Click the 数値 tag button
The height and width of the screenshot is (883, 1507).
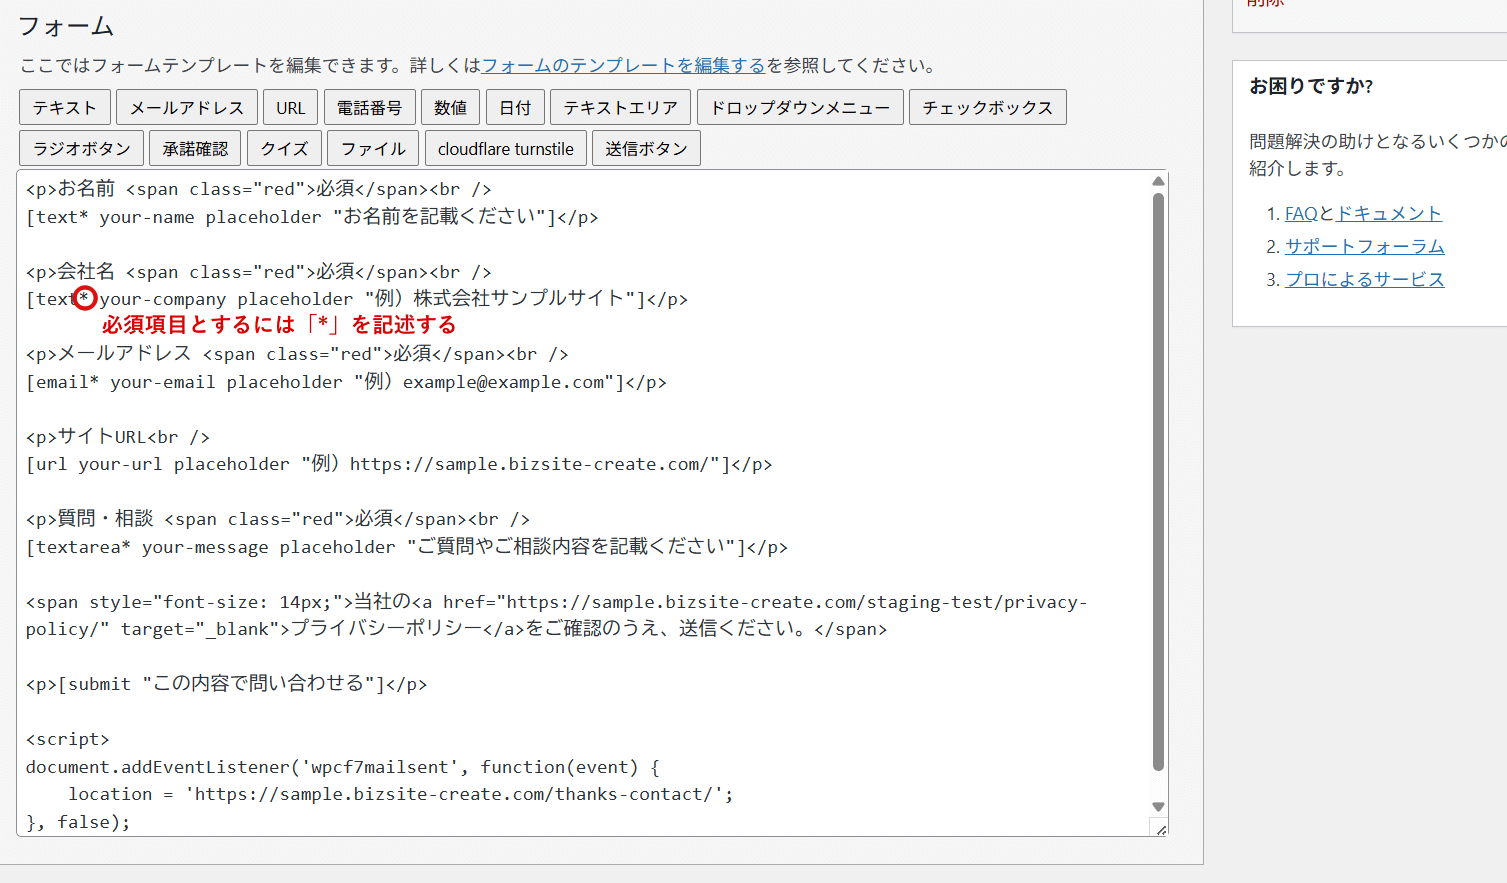click(x=450, y=108)
